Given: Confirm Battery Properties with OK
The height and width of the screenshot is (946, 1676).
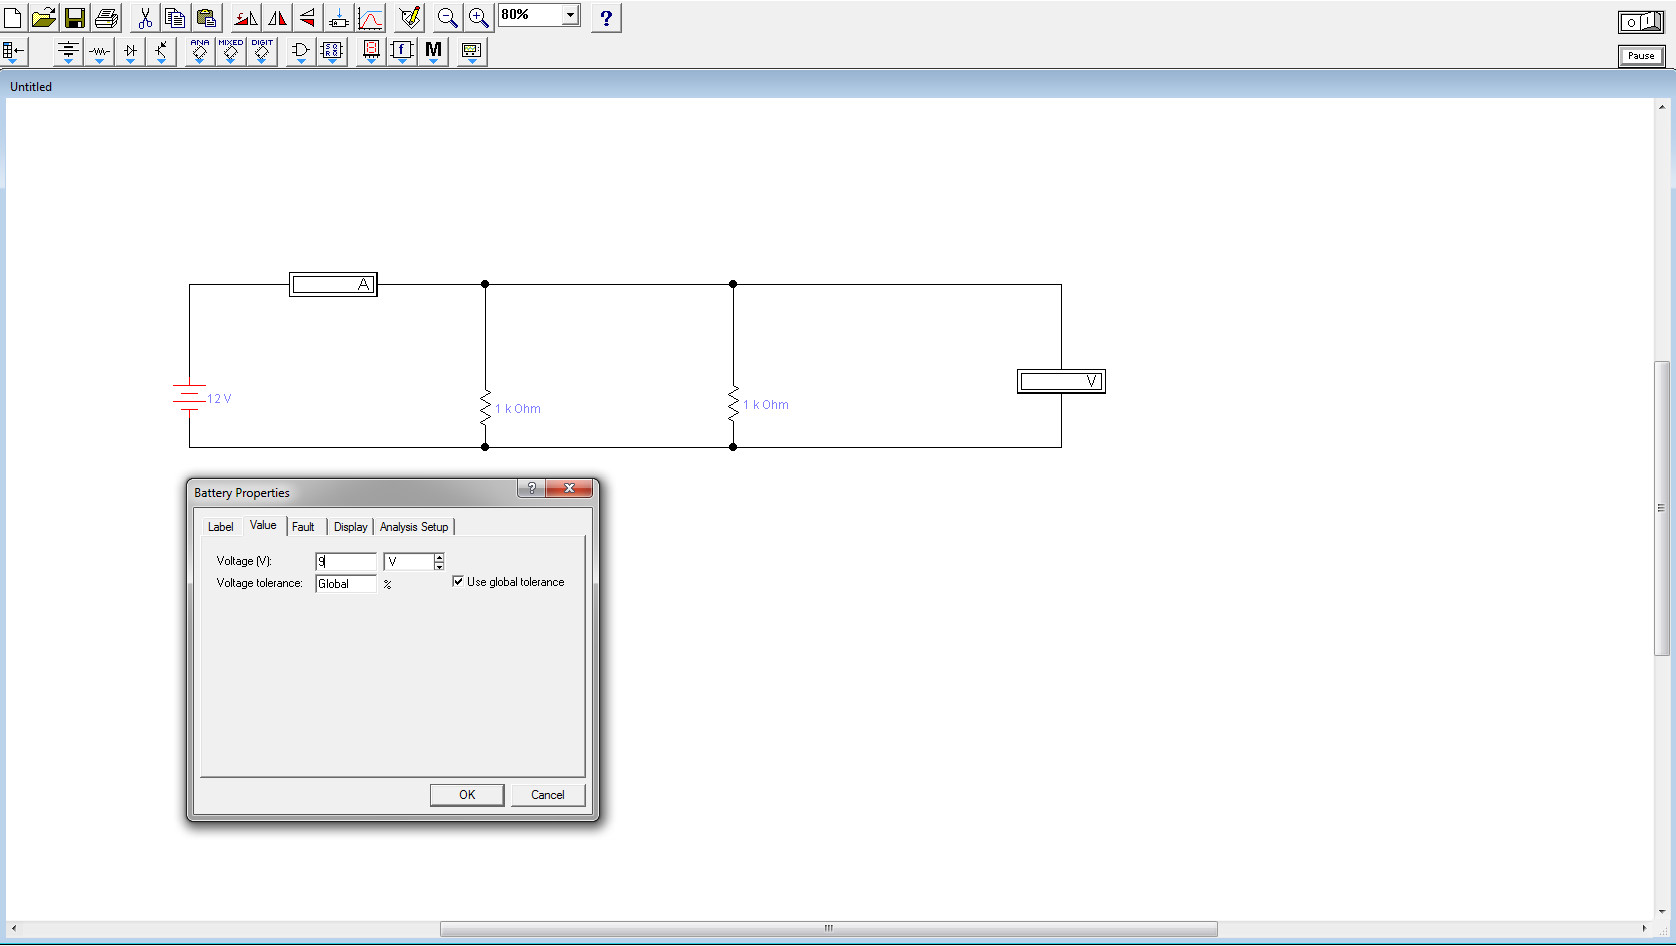Looking at the screenshot, I should 467,795.
